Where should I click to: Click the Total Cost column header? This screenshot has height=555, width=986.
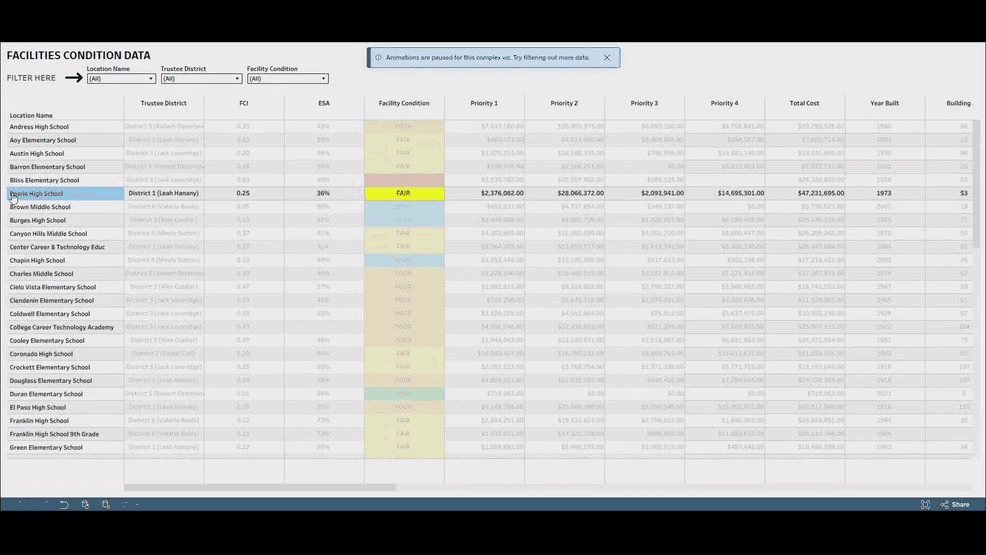[x=804, y=103]
